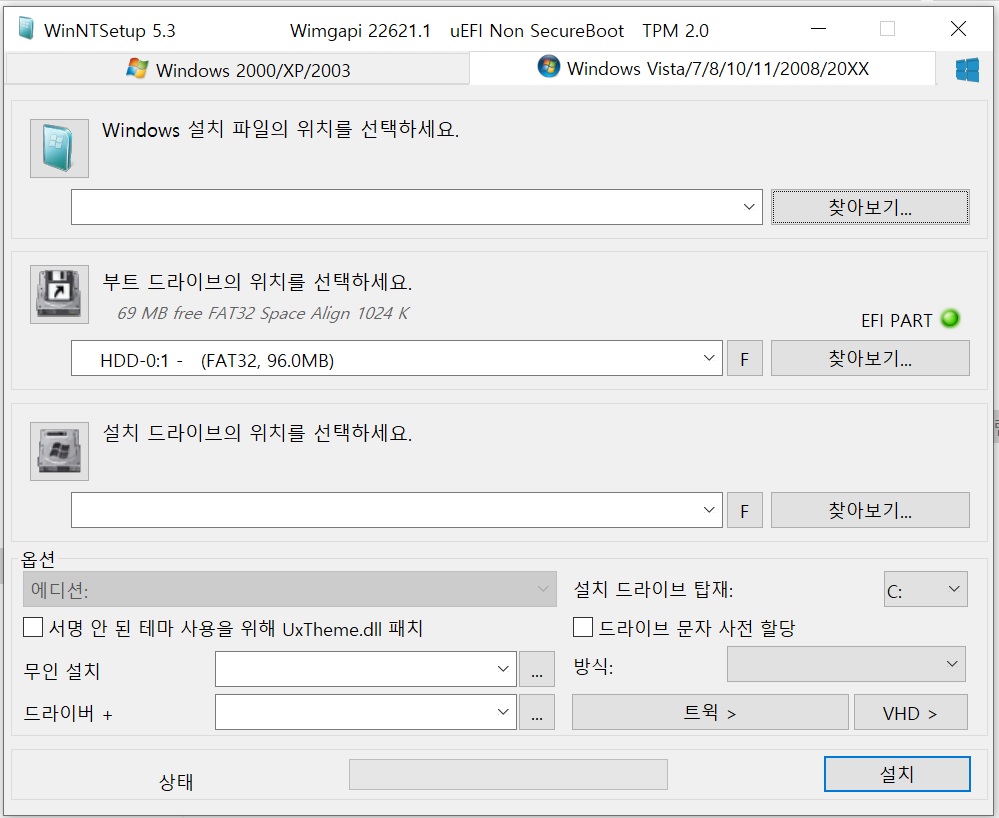Click the WinNTSetup title bar app icon
Image resolution: width=999 pixels, height=818 pixels.
(26, 29)
